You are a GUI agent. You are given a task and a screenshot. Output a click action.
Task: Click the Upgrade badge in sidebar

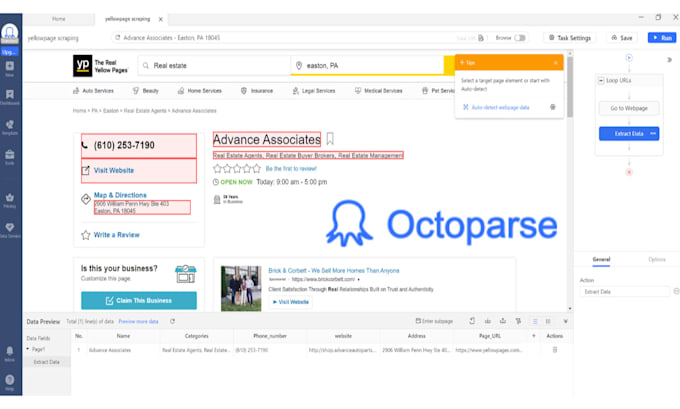[x=10, y=52]
